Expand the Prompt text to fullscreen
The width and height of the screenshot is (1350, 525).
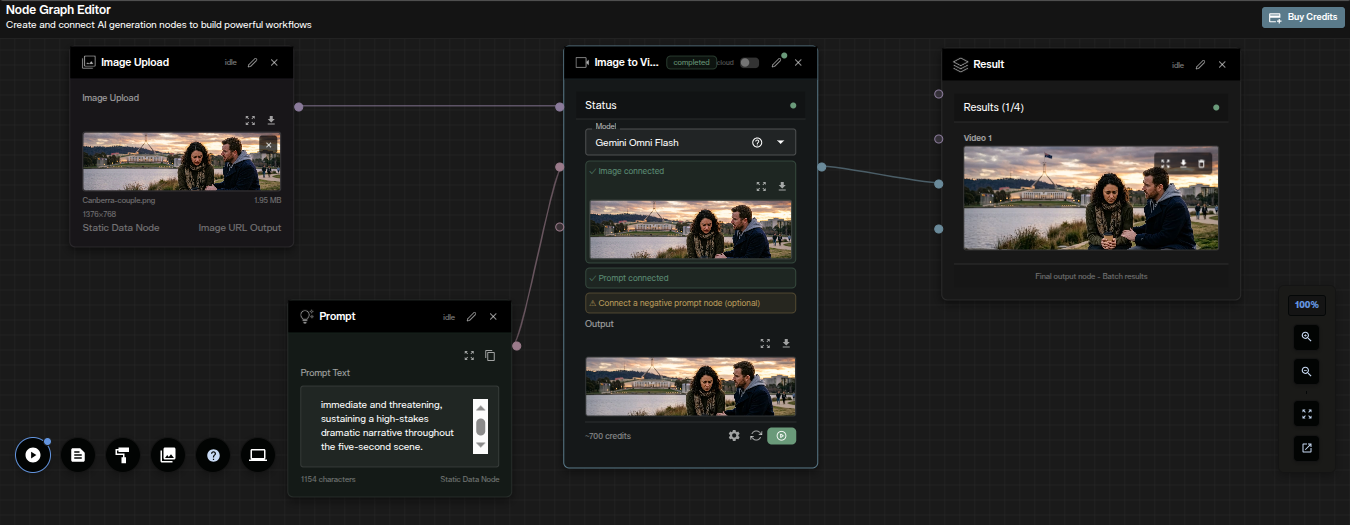tap(469, 355)
